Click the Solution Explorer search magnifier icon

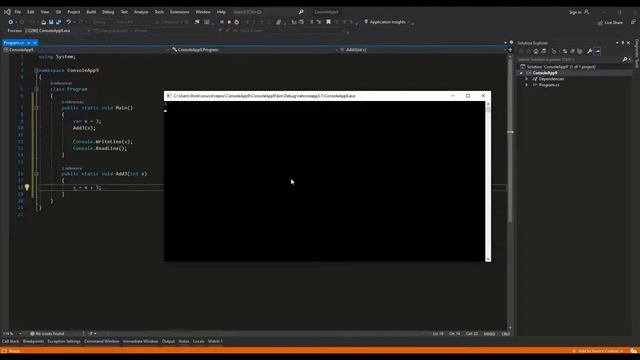click(x=625, y=60)
